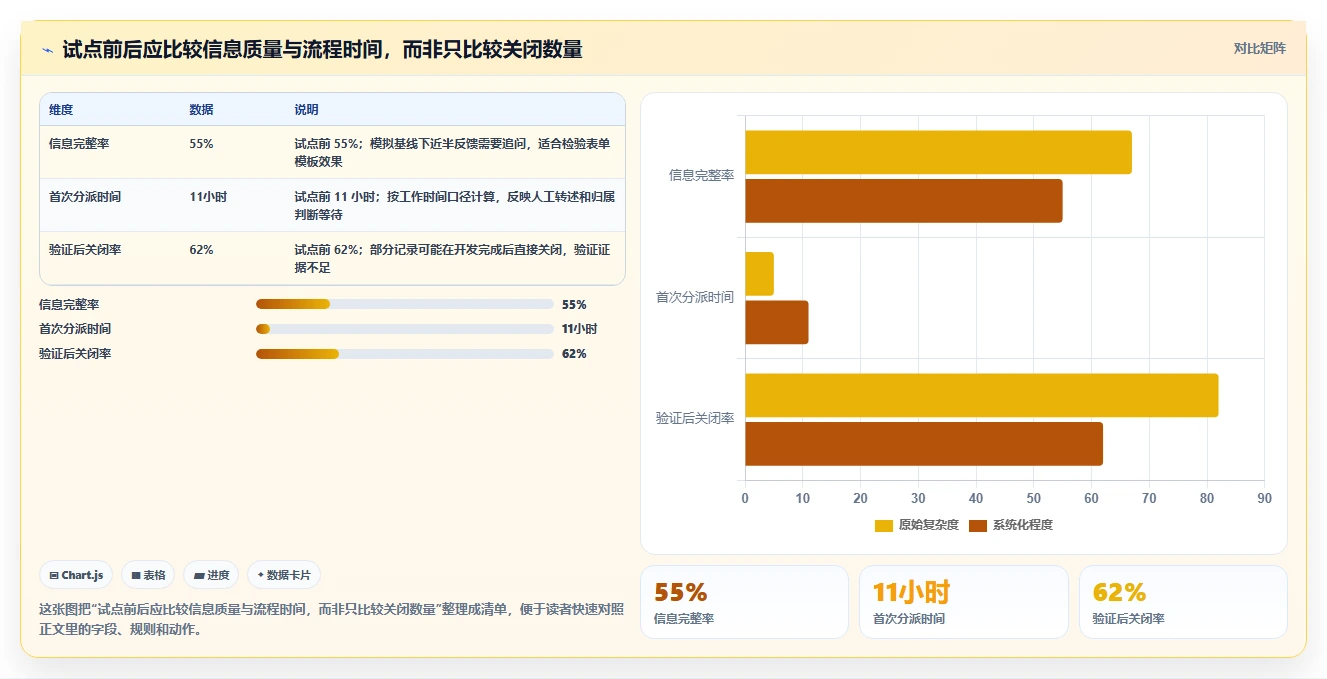
Task: Click the x-axis tick labeled 30
Action: [918, 497]
